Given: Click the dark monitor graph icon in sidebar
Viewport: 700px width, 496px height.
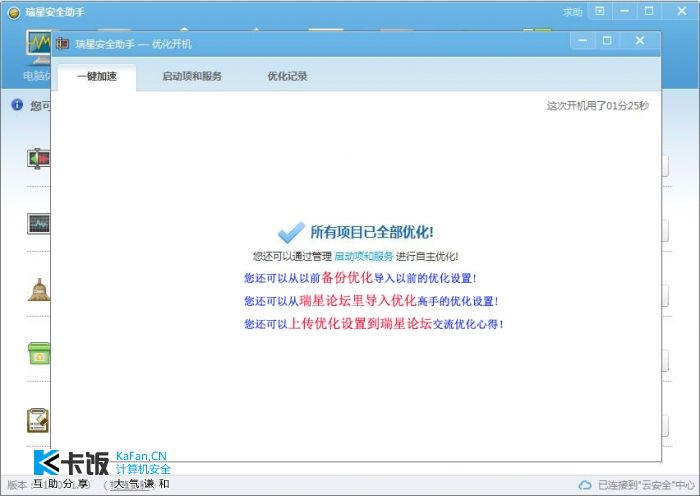Looking at the screenshot, I should (38, 224).
